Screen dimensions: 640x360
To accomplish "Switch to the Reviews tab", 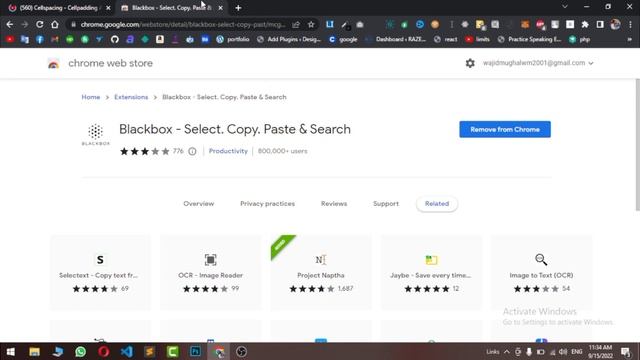I will (334, 204).
